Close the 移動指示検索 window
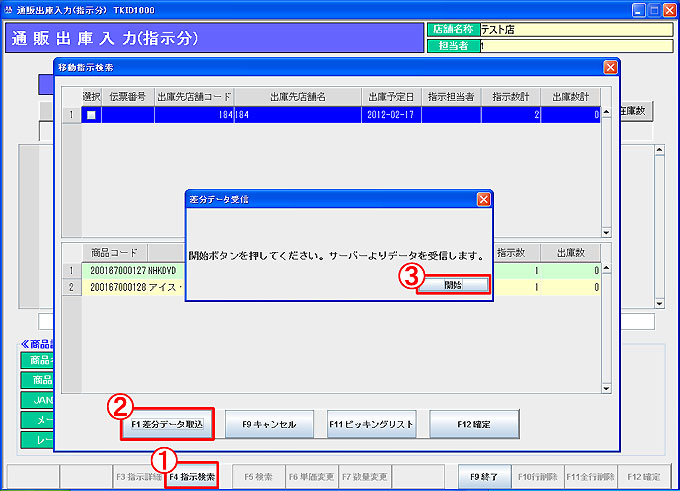Image resolution: width=680 pixels, height=491 pixels. coord(610,67)
